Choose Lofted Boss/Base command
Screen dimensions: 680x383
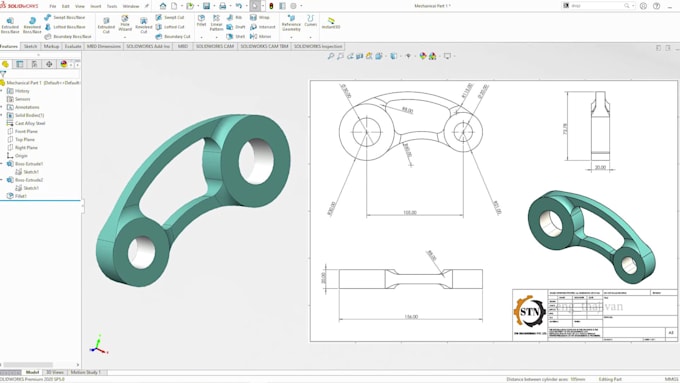tap(65, 27)
